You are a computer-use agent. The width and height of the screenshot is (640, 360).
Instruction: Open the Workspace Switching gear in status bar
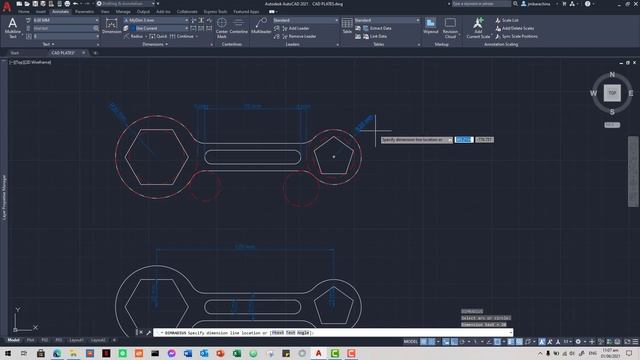click(x=578, y=342)
